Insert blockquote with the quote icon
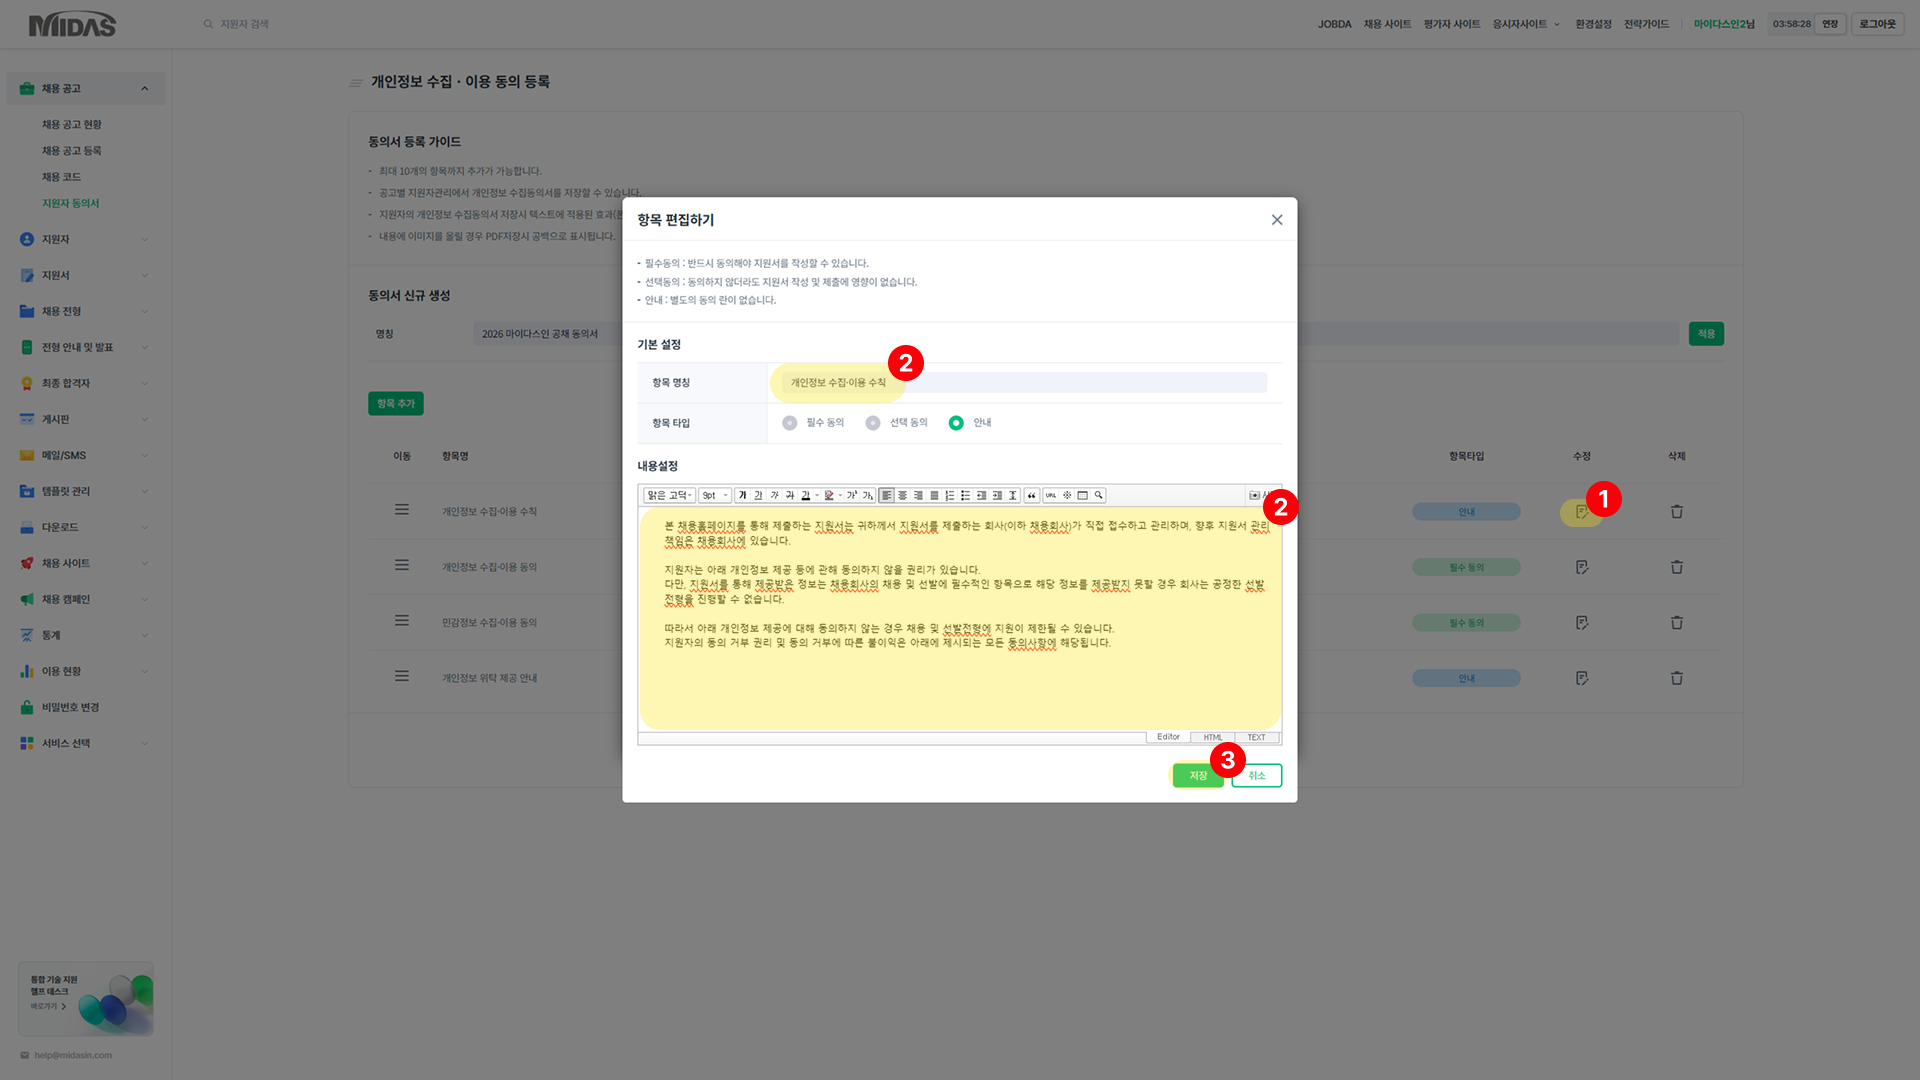 (1031, 495)
